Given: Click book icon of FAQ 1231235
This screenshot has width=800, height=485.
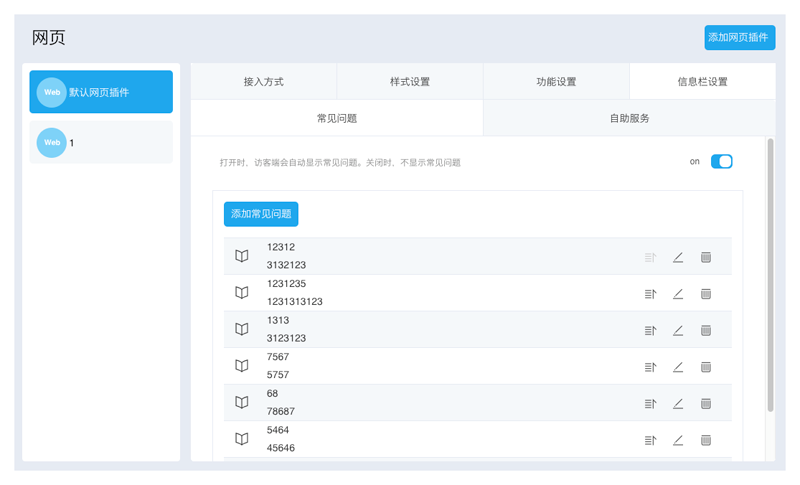Looking at the screenshot, I should tap(242, 293).
